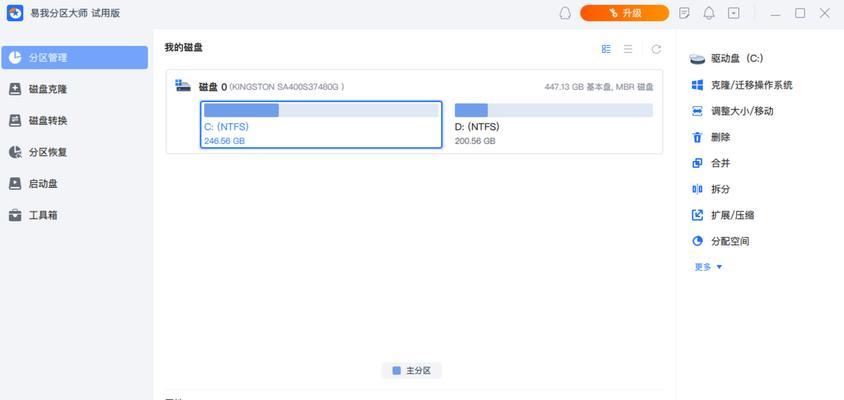Image resolution: width=844 pixels, height=400 pixels.
Task: Open 分区管理 in the sidebar
Action: [x=74, y=58]
